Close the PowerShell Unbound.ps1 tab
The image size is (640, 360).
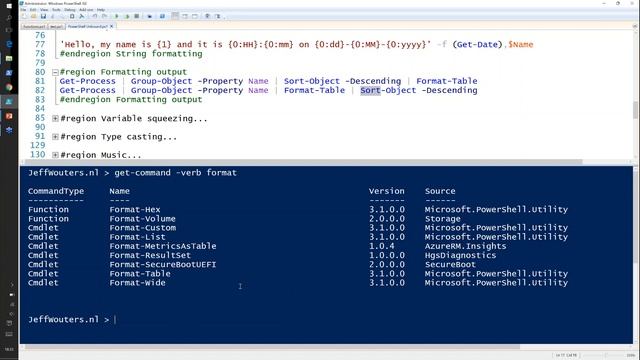pyautogui.click(x=111, y=27)
